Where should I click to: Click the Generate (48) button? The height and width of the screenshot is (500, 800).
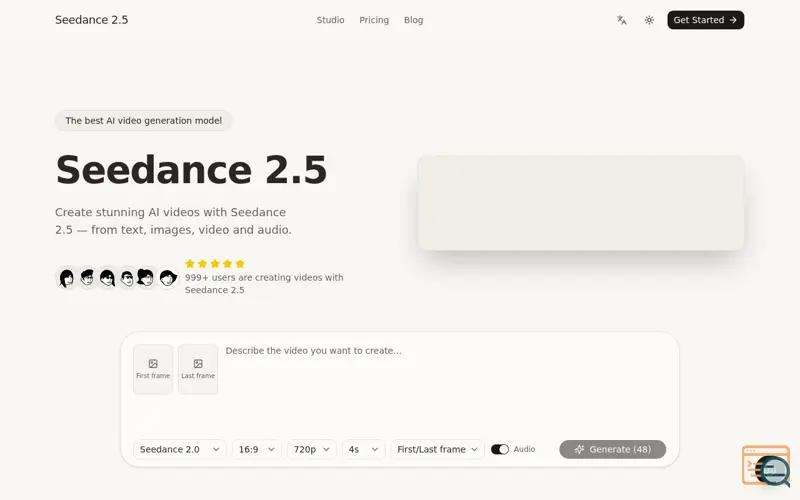coord(612,449)
